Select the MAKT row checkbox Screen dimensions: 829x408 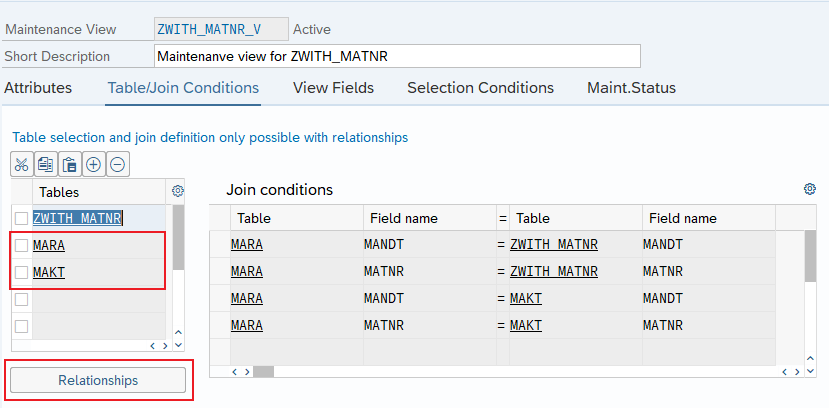(x=22, y=272)
